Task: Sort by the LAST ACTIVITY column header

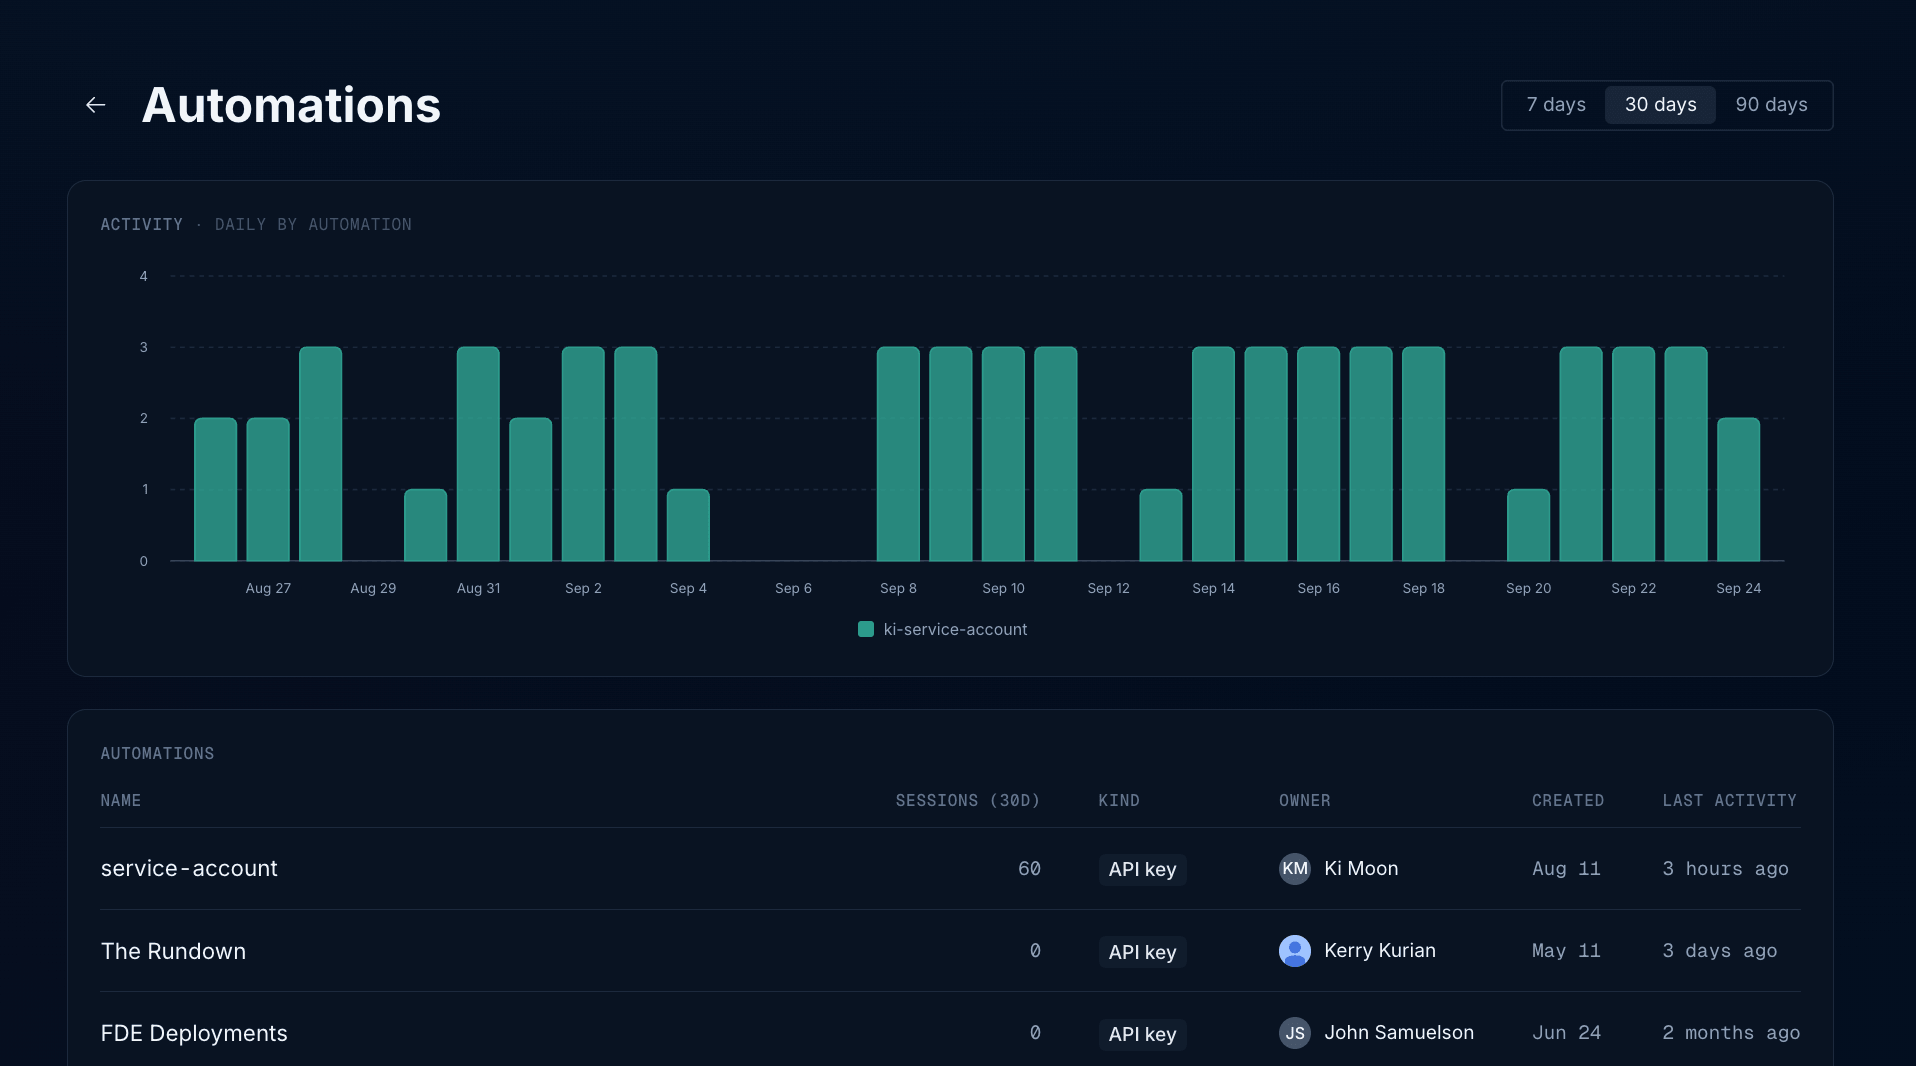Action: click(x=1729, y=801)
